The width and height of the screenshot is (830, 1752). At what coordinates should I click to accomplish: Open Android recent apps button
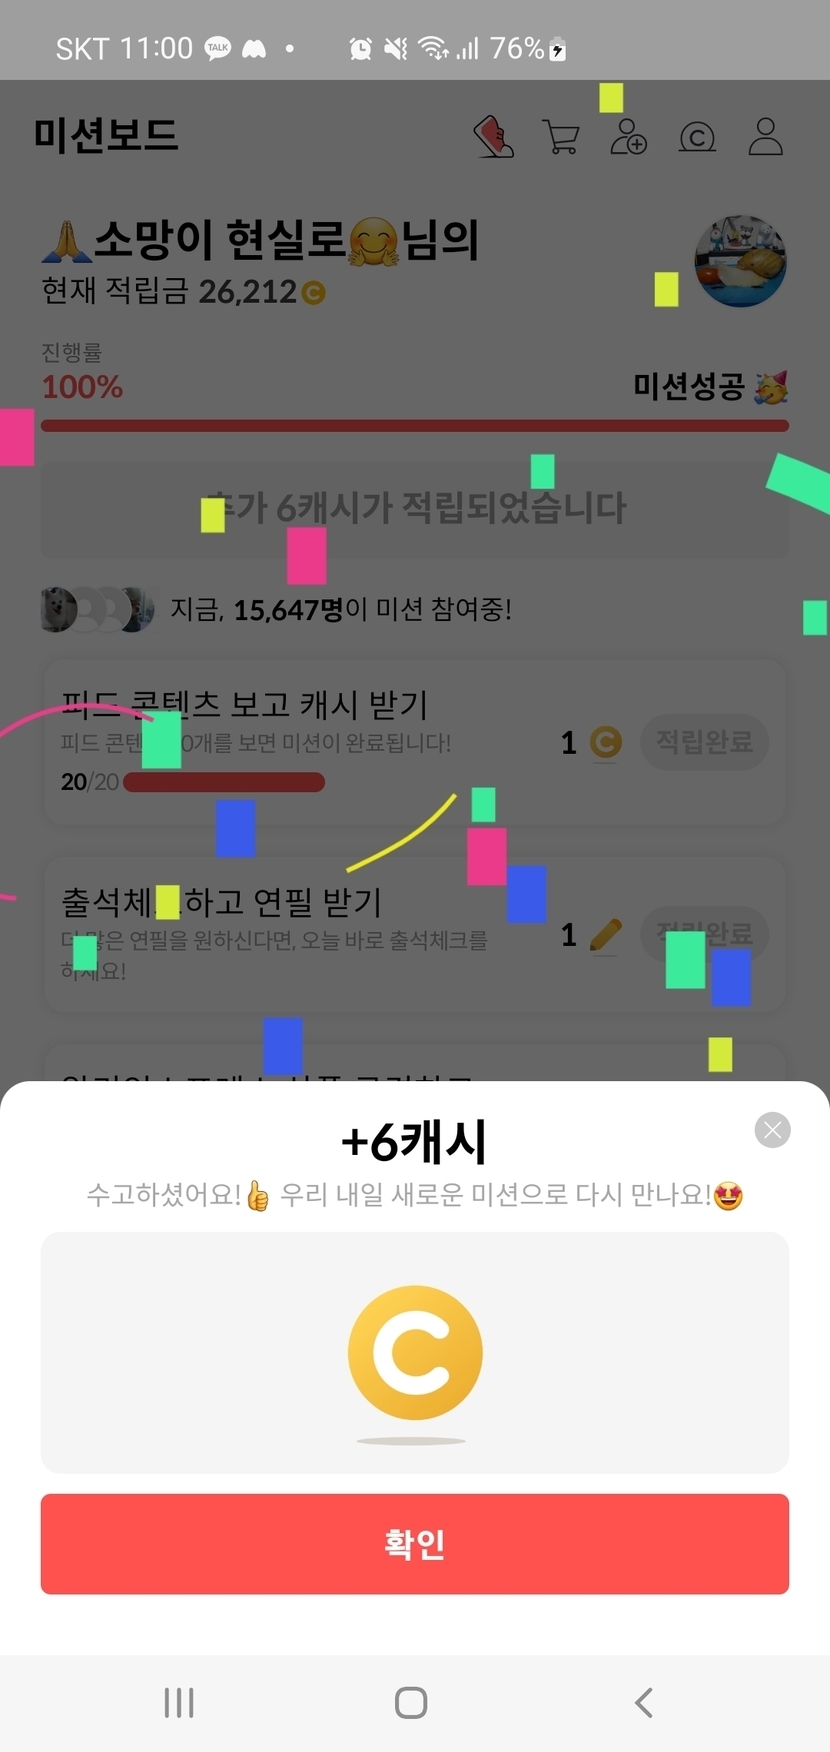pyautogui.click(x=179, y=1703)
